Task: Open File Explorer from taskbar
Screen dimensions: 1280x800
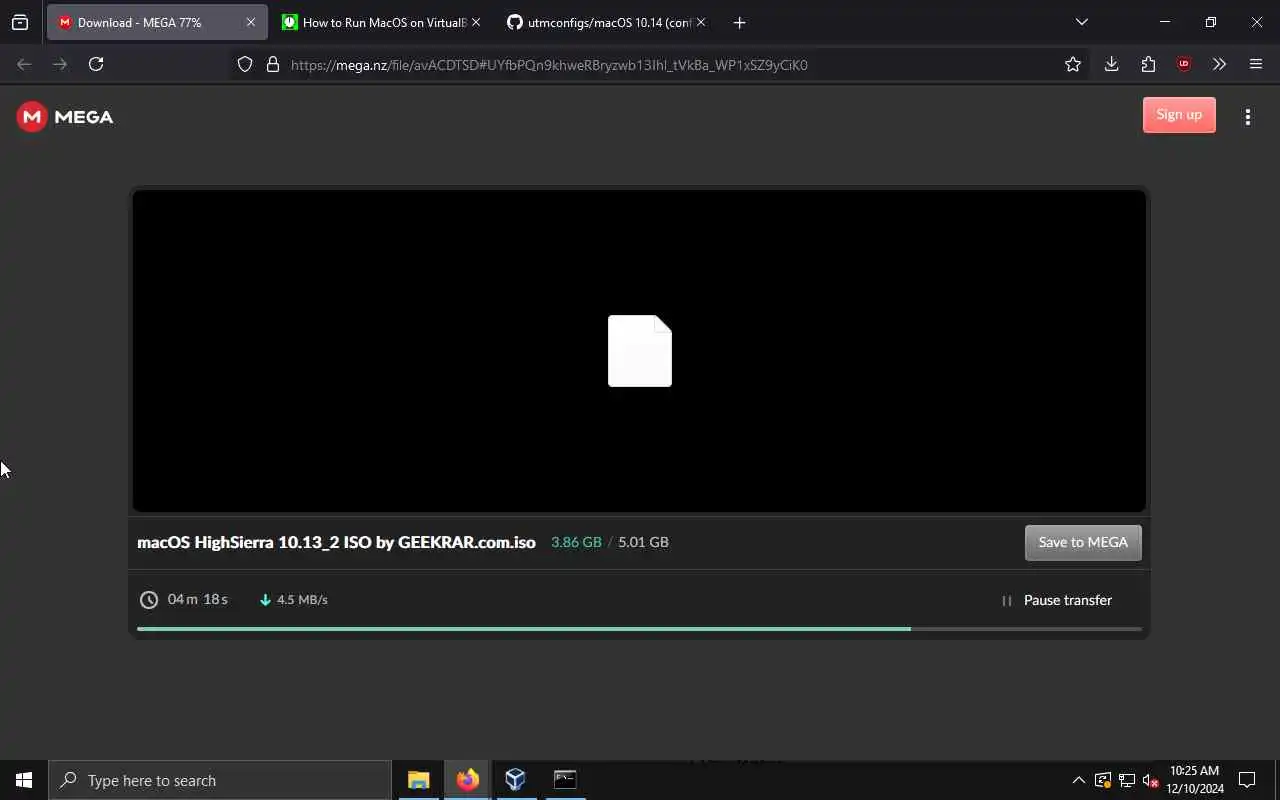Action: pyautogui.click(x=418, y=780)
